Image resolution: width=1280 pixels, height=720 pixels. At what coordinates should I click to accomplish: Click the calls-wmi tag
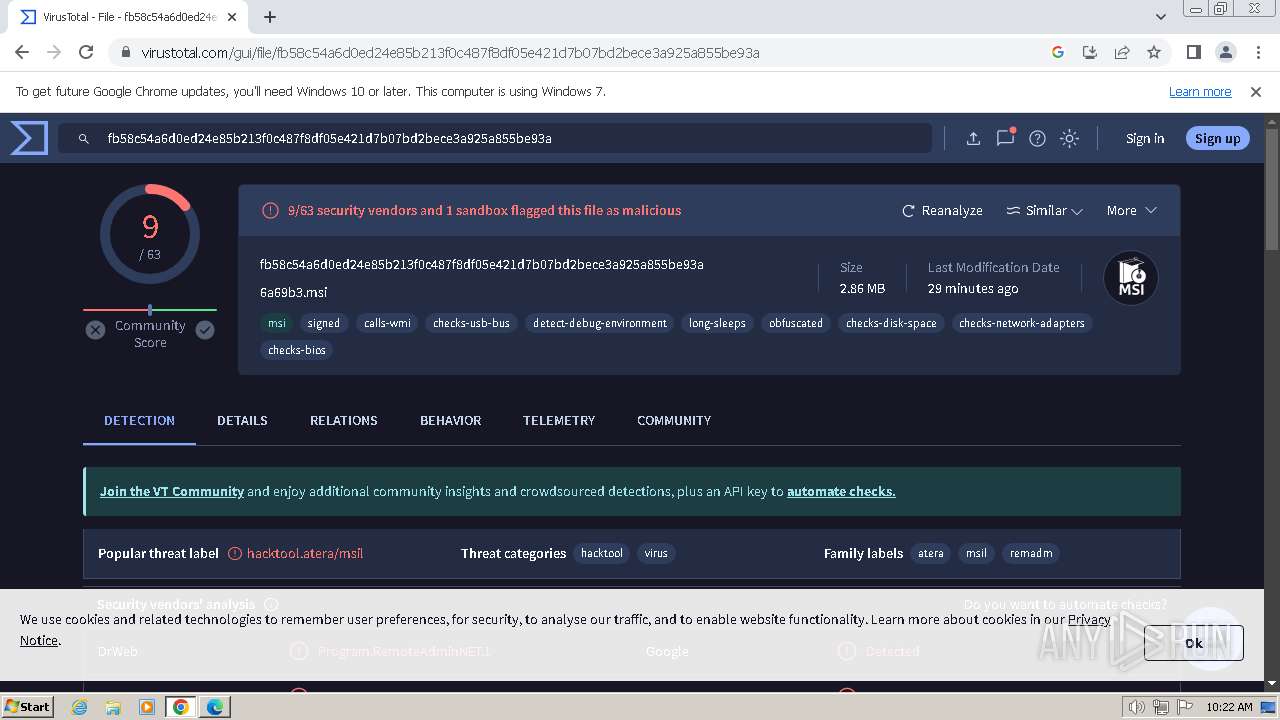[387, 323]
